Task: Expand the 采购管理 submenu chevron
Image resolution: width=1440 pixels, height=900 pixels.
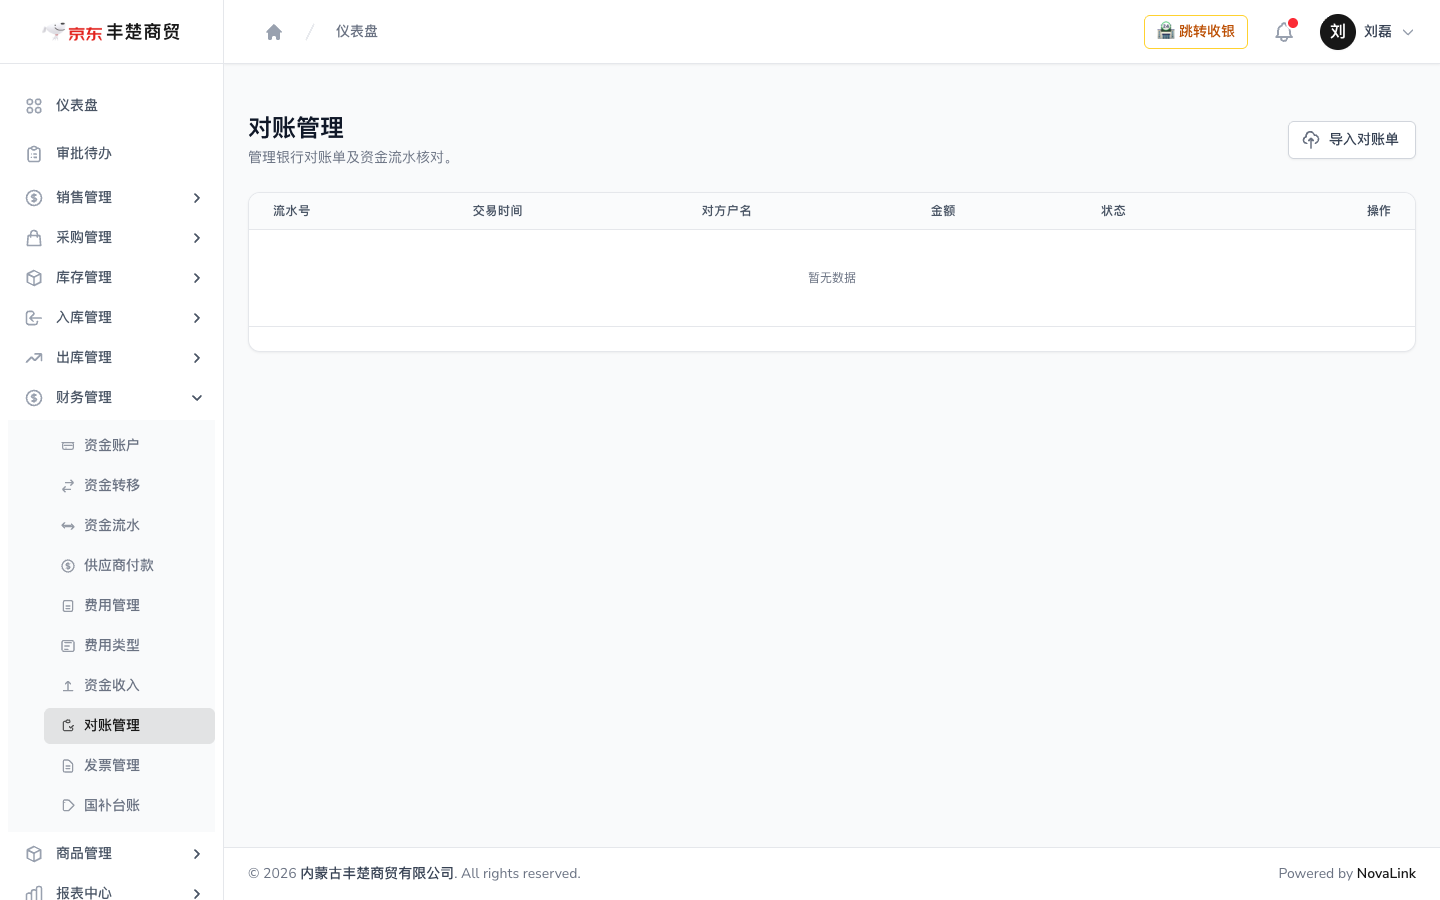Action: pyautogui.click(x=197, y=238)
